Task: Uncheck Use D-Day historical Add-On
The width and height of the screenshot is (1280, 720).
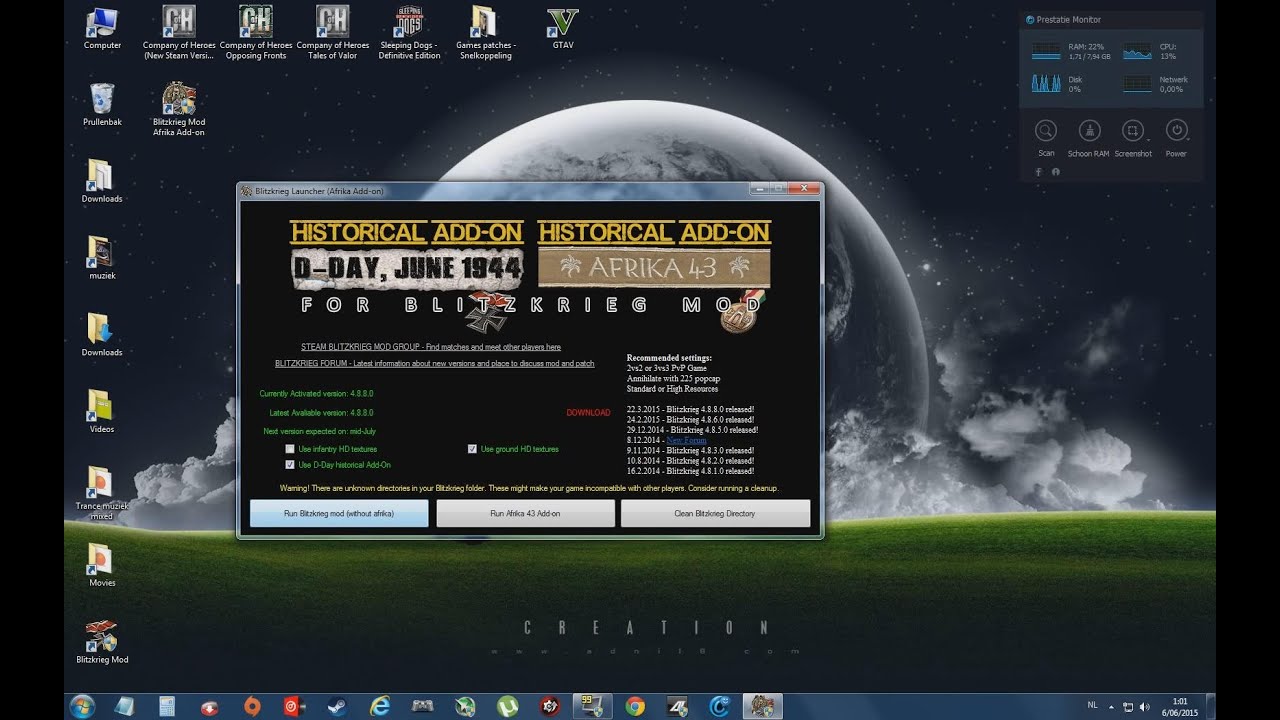Action: pyautogui.click(x=290, y=465)
